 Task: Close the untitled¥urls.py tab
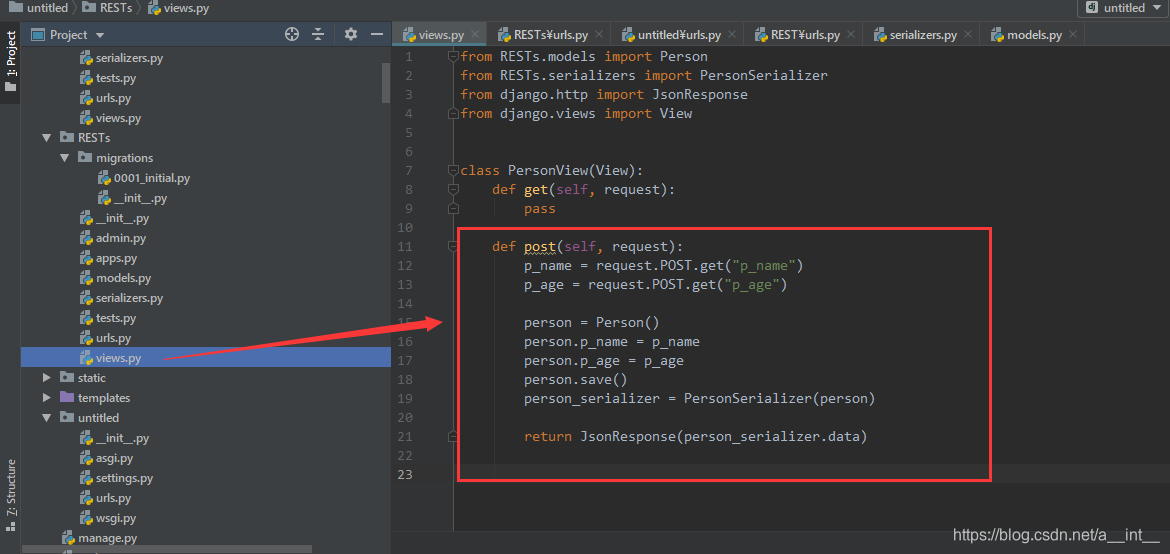(732, 34)
